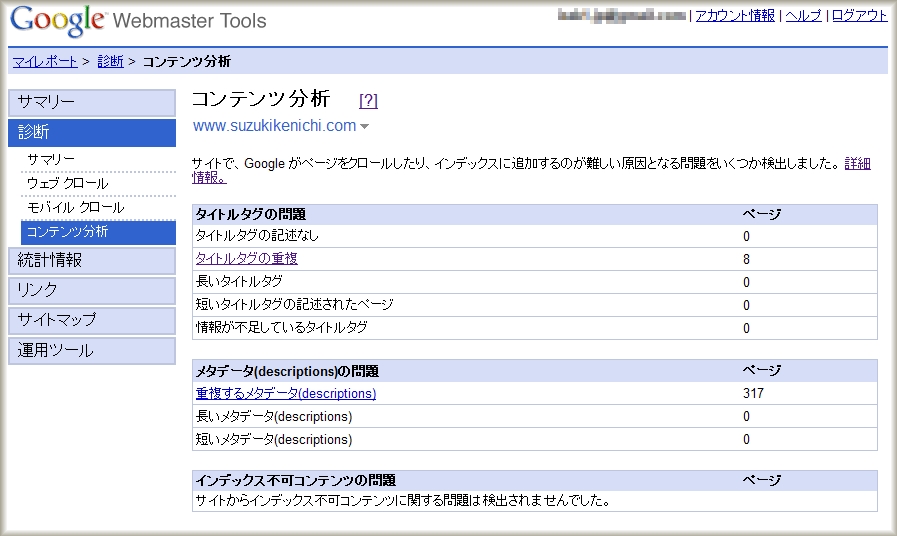897x536 pixels.
Task: Click the Google Webmaster Tools logo
Action: (138, 21)
